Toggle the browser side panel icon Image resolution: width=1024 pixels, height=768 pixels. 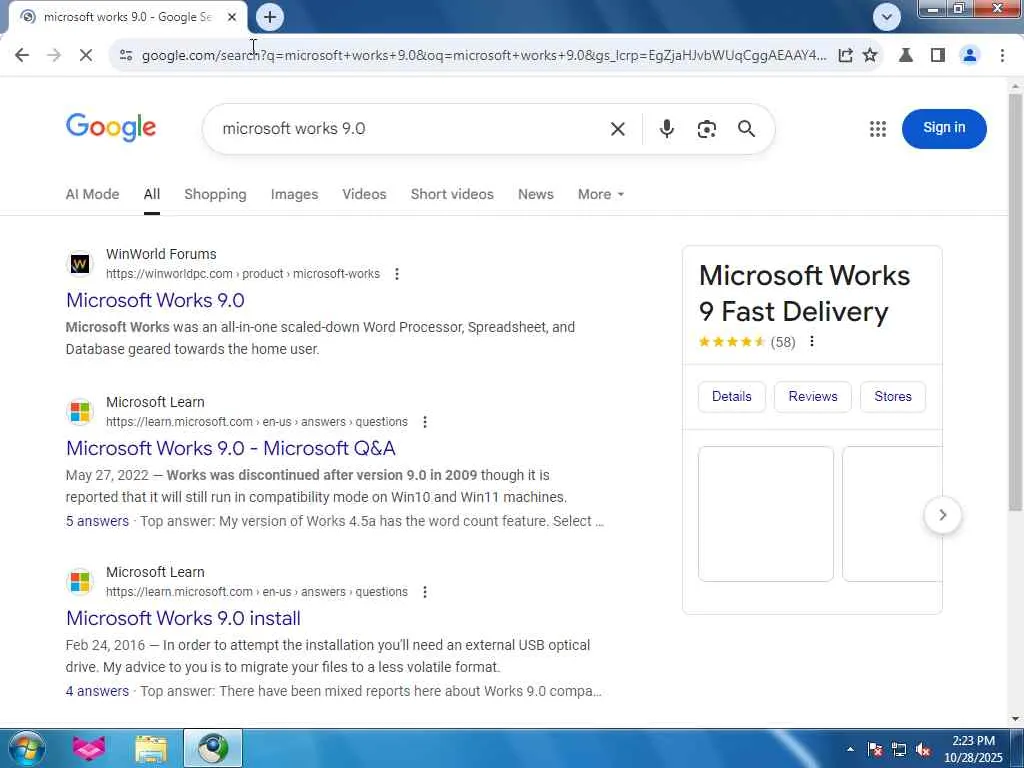938,56
